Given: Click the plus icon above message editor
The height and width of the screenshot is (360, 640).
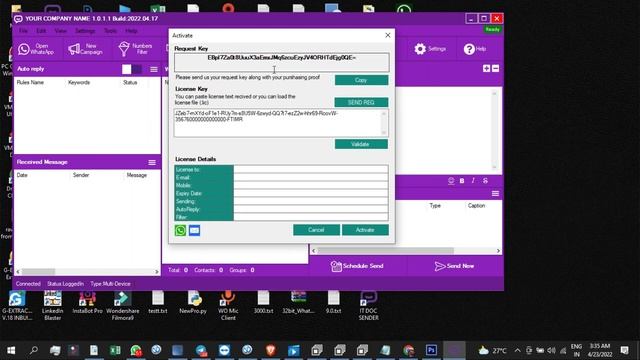Looking at the screenshot, I should point(486,69).
